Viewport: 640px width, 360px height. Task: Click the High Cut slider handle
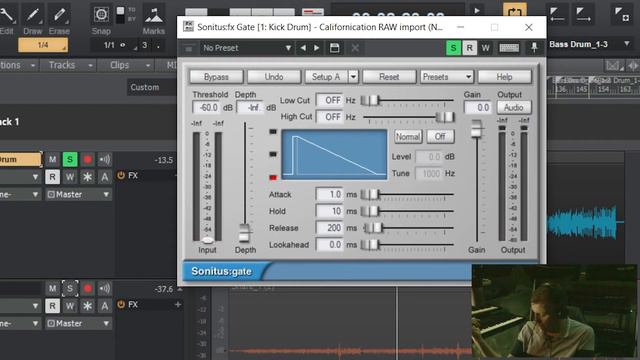[445, 117]
